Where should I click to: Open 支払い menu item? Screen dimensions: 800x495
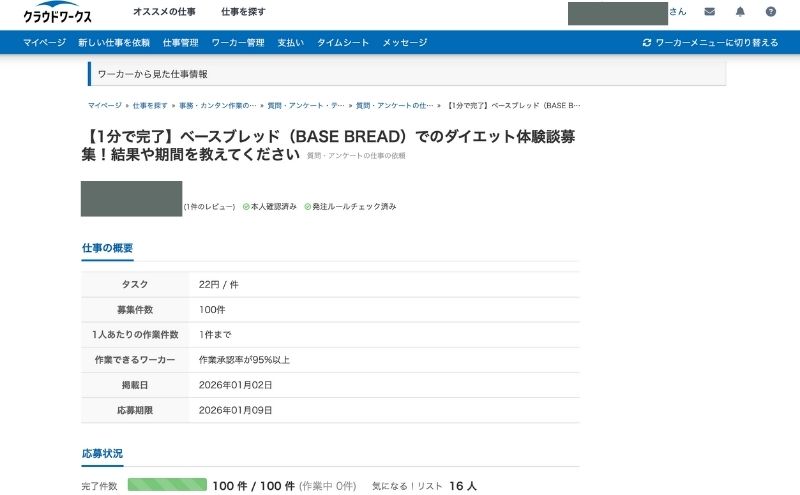click(x=290, y=42)
